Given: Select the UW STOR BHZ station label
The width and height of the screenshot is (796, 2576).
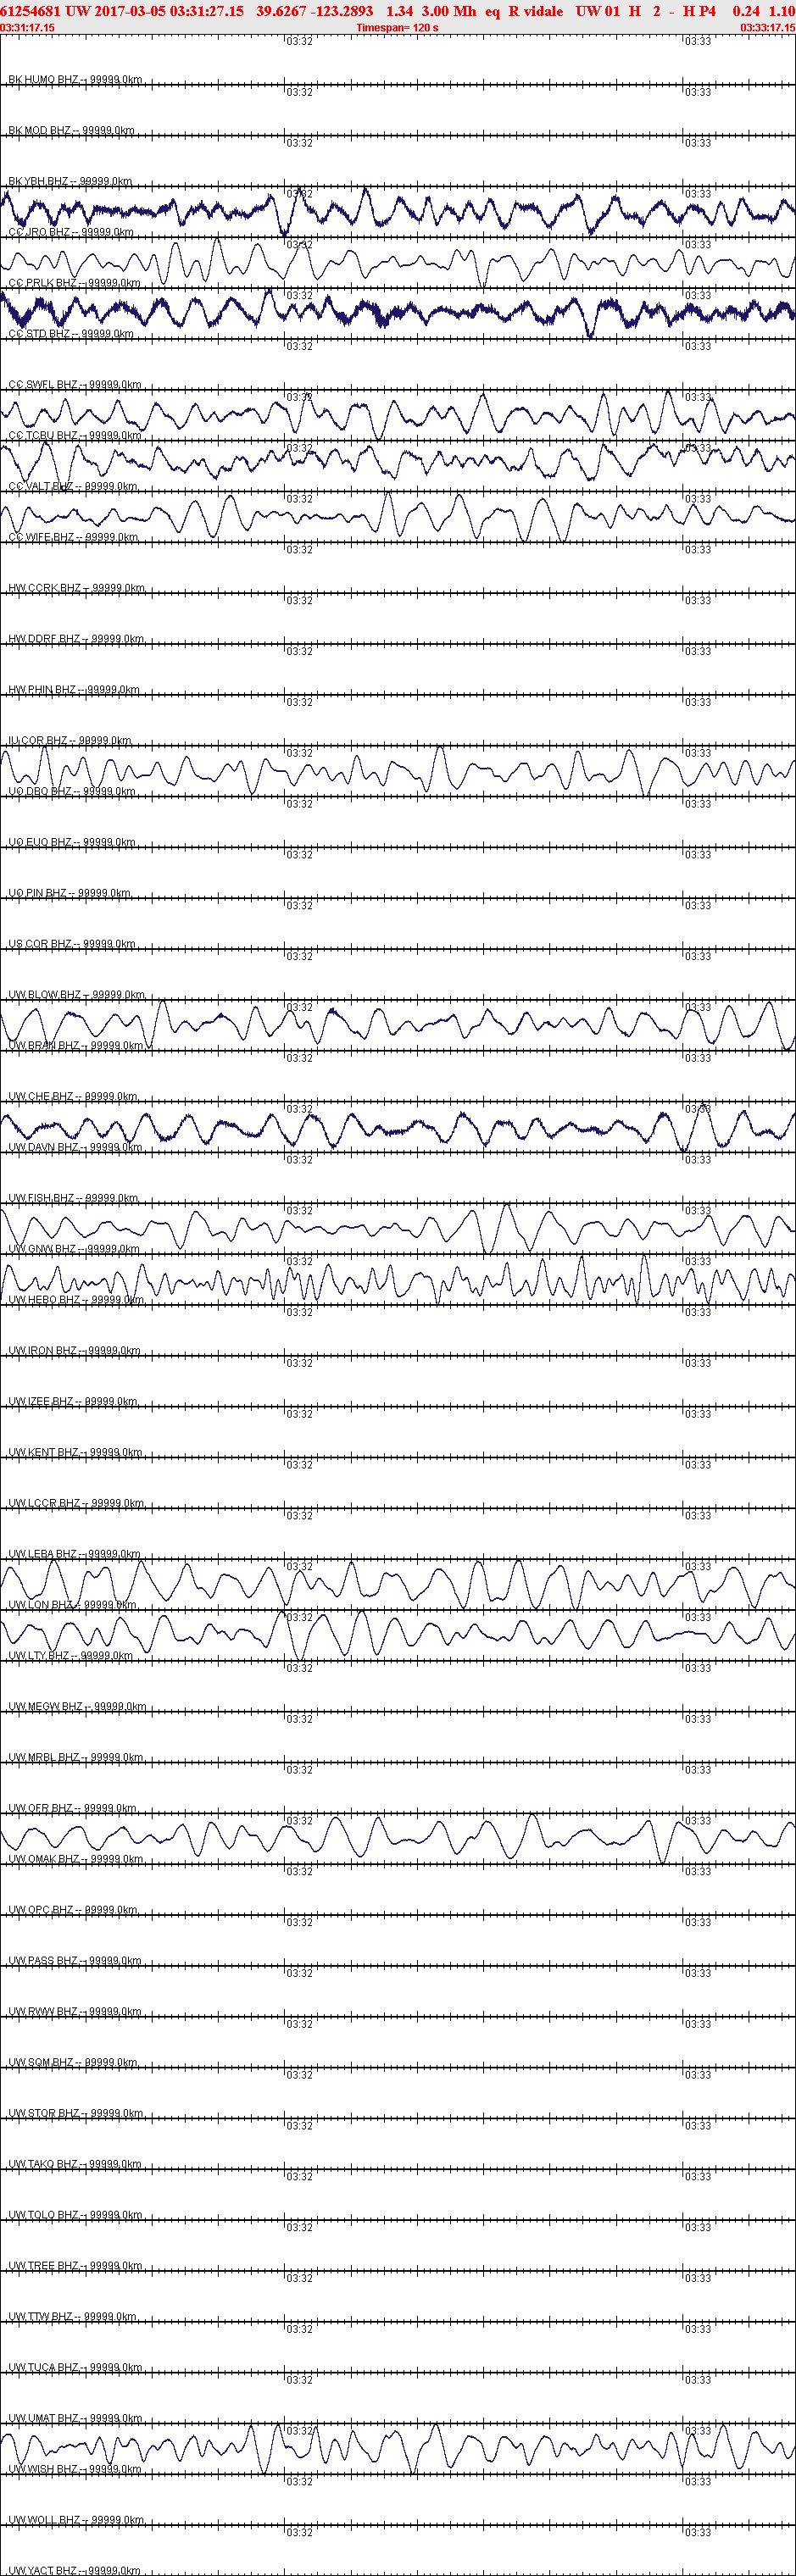Looking at the screenshot, I should click(76, 2114).
